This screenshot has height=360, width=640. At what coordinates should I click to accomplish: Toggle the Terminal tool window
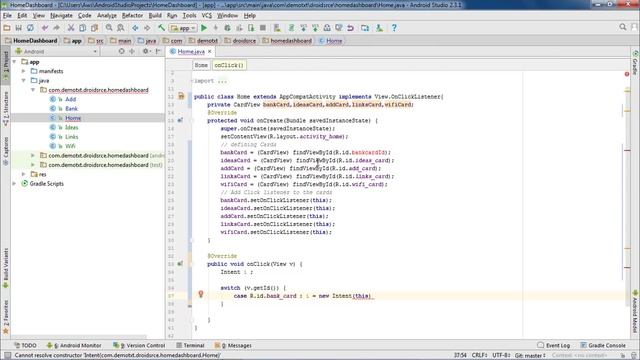click(x=190, y=345)
